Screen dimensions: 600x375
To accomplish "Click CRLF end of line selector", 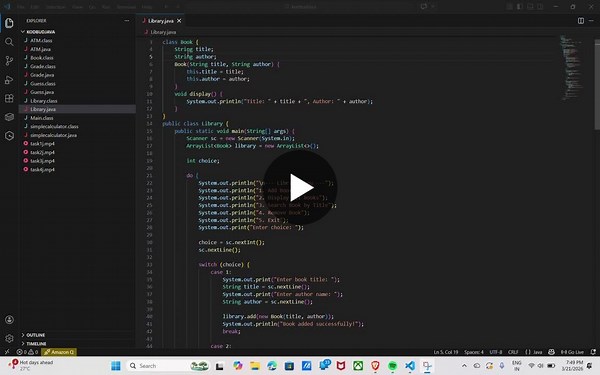I will [x=513, y=352].
